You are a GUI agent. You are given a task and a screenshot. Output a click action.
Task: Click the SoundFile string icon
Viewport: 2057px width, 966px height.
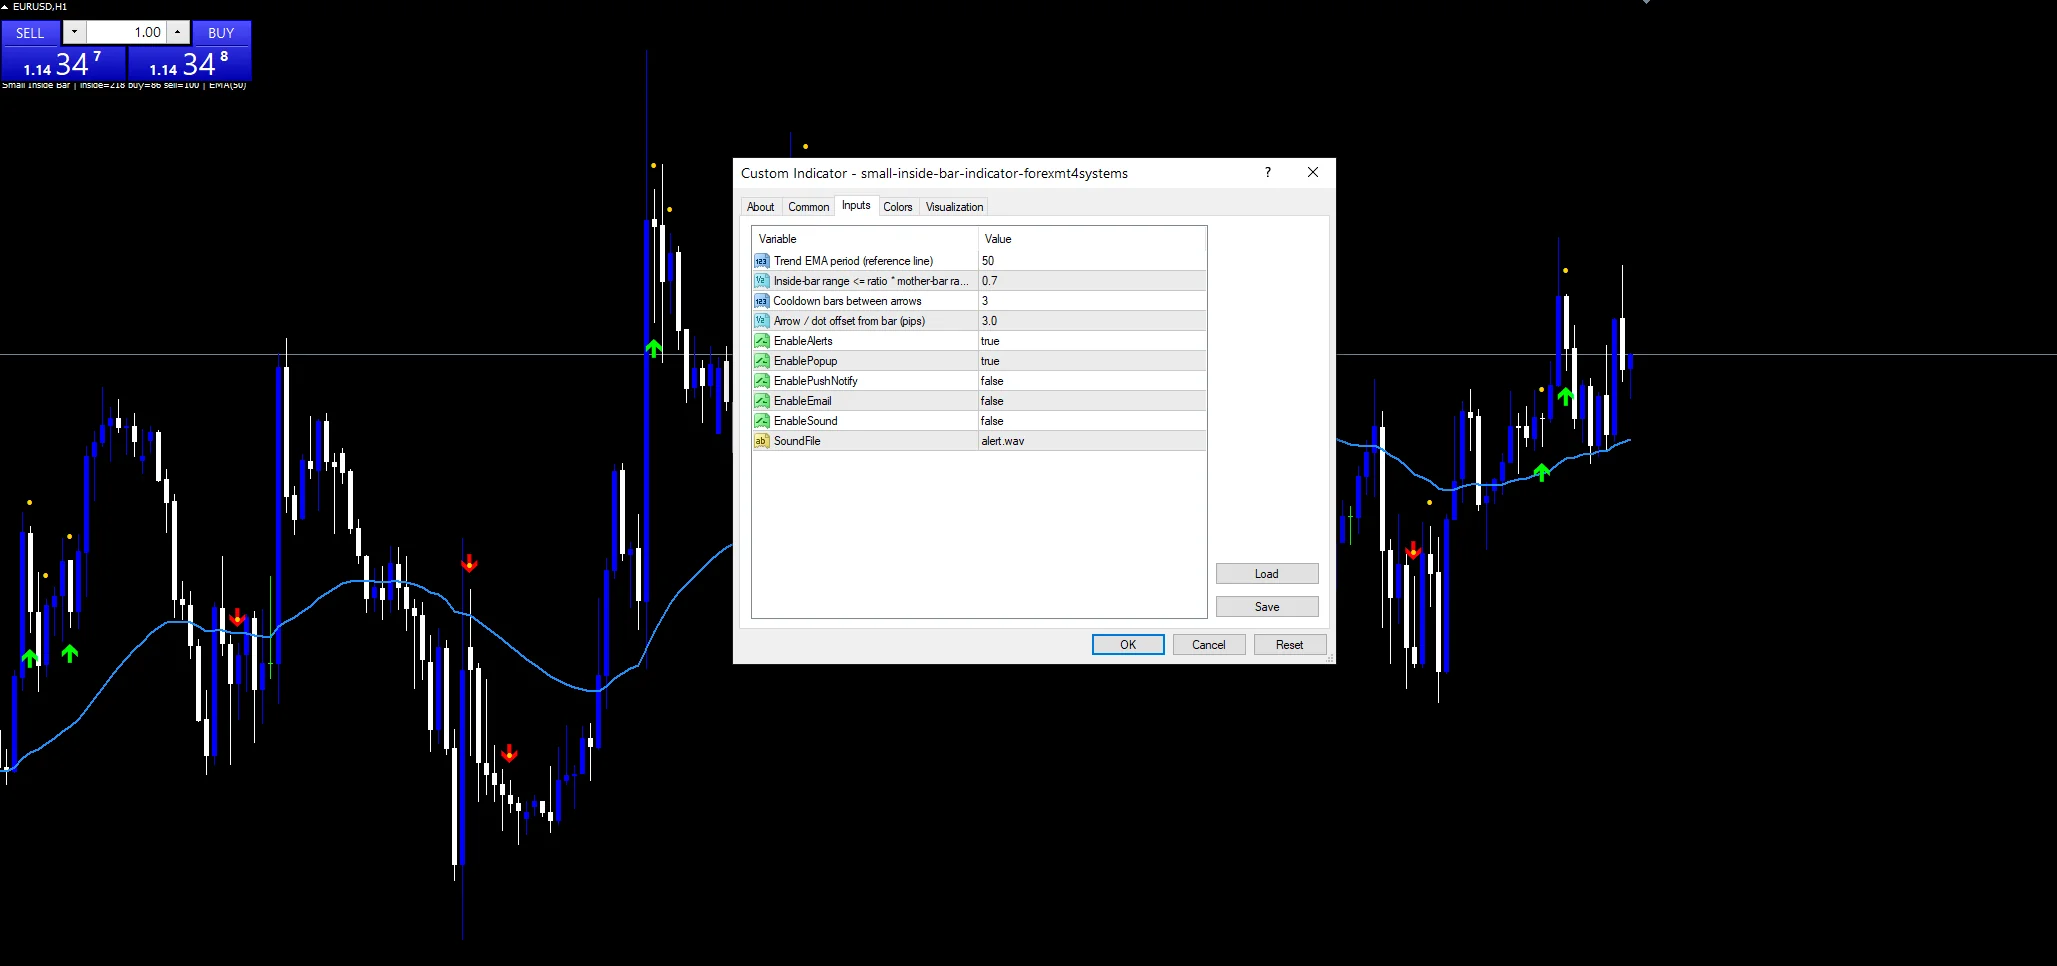click(761, 441)
